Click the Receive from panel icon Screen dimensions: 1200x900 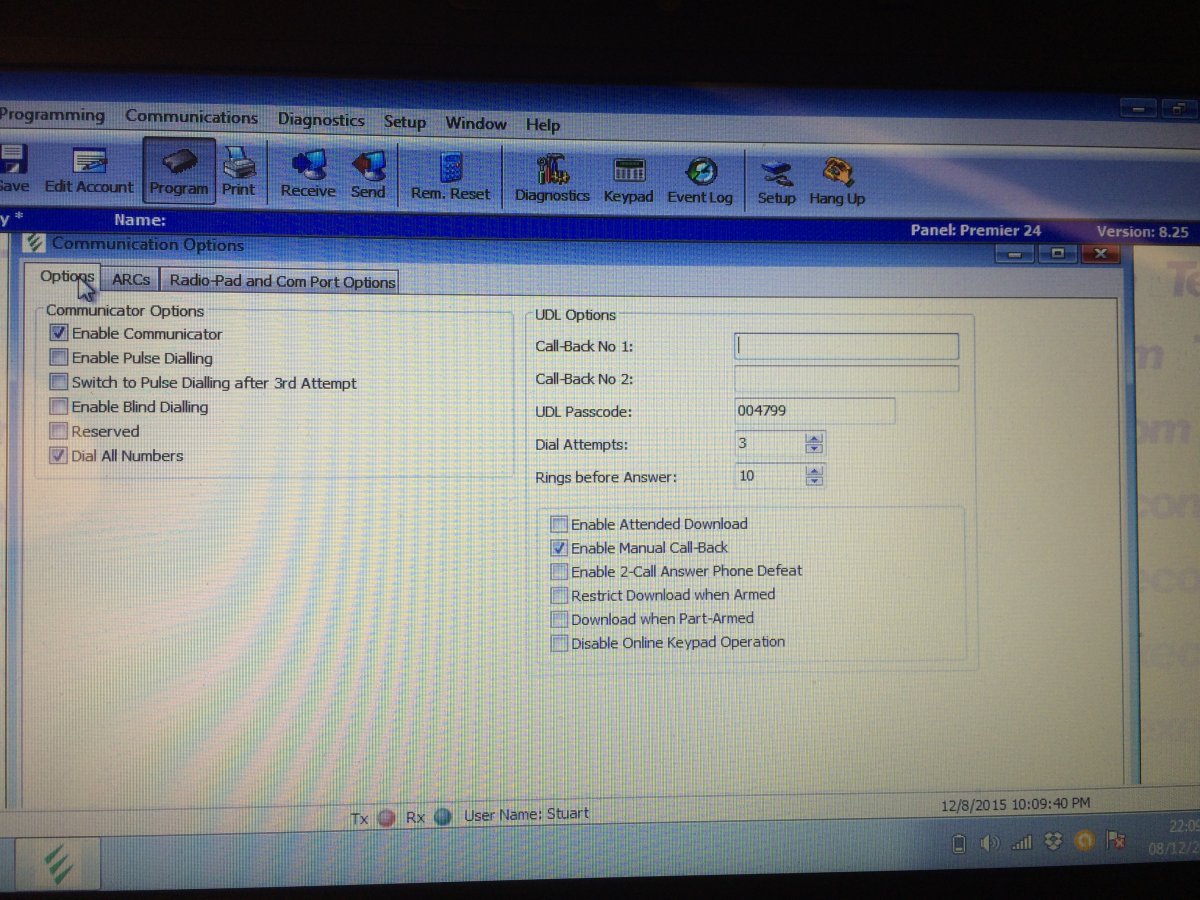click(x=308, y=172)
